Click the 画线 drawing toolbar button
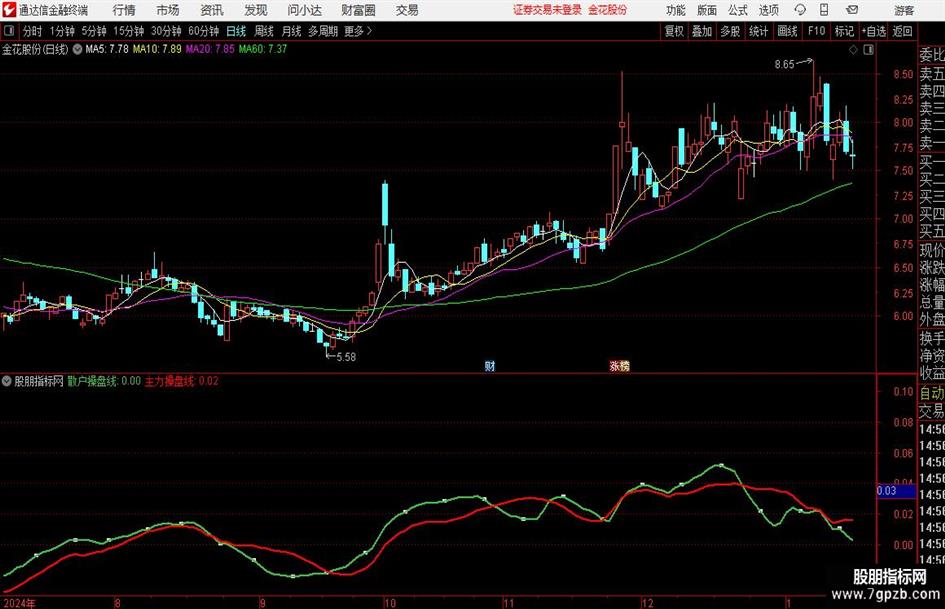945x609 pixels. coord(787,31)
